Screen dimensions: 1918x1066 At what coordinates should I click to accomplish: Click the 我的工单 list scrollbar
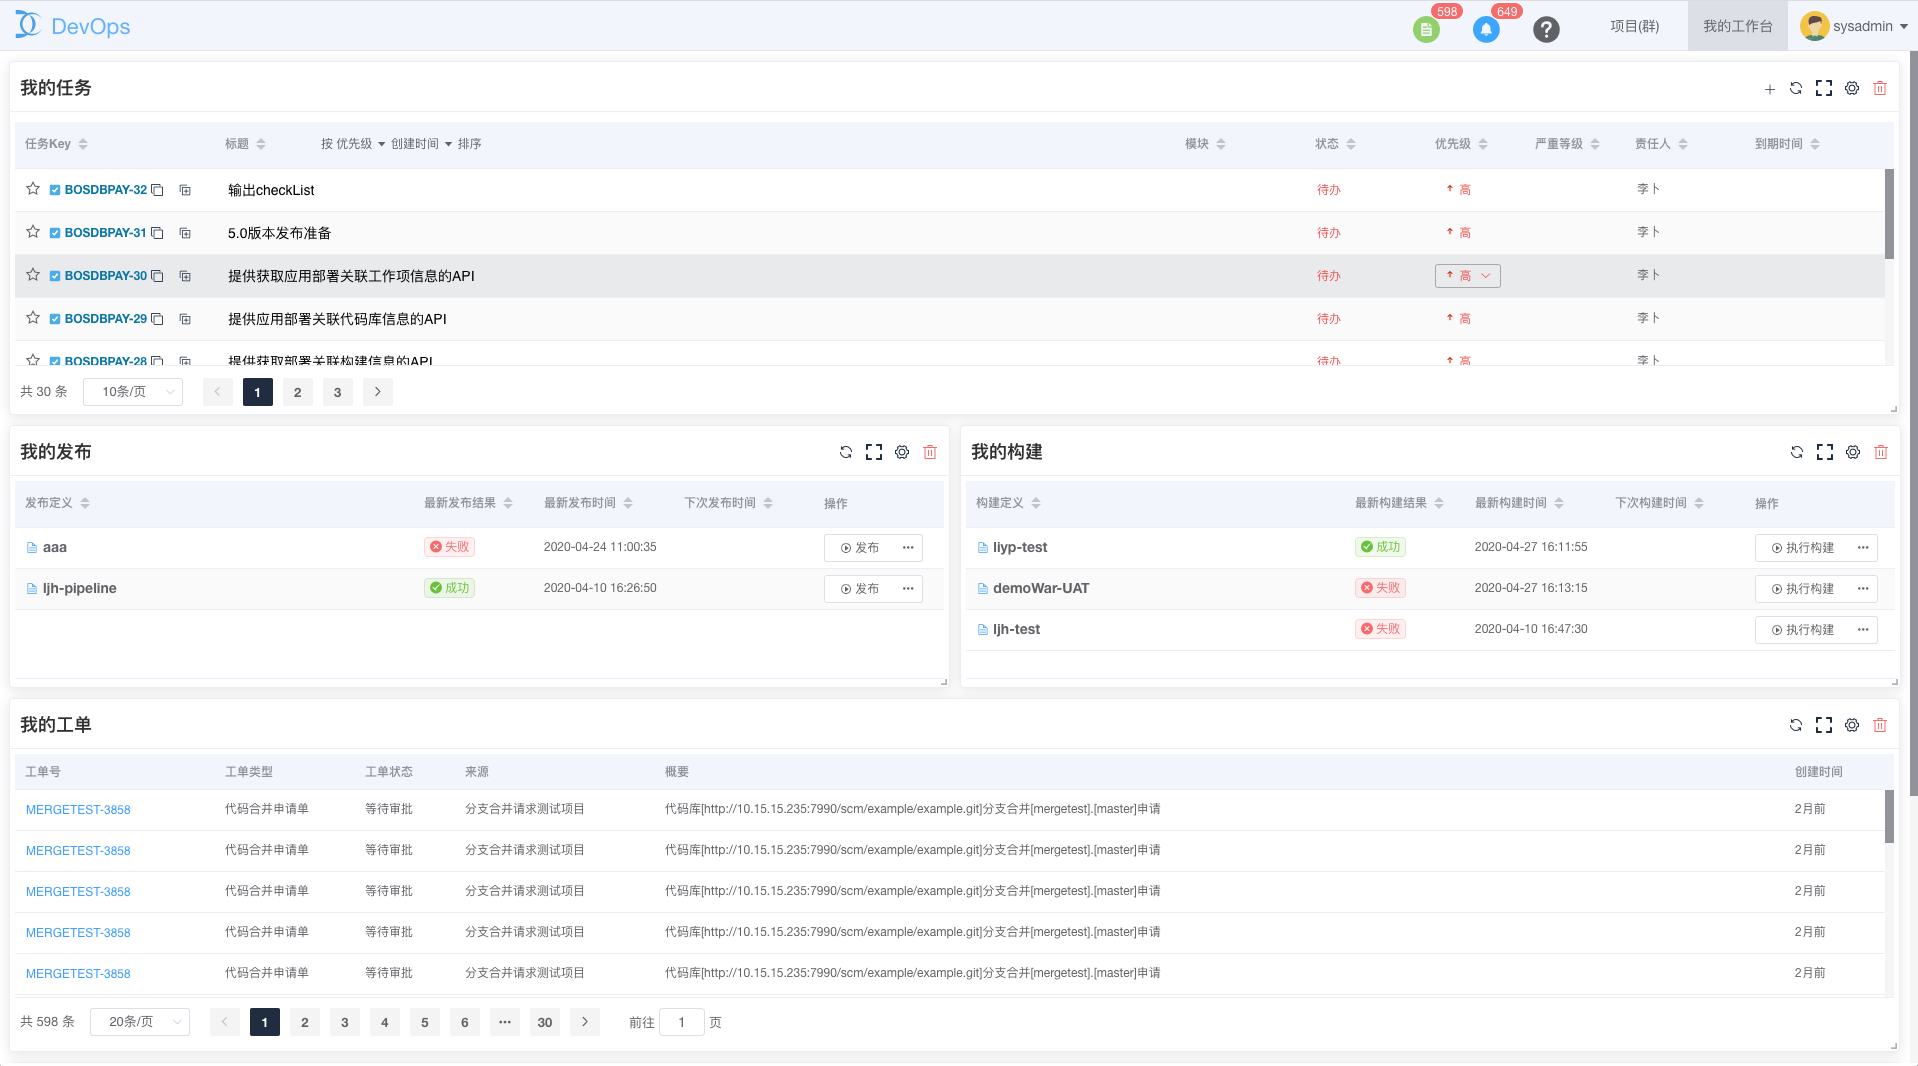pos(1889,816)
